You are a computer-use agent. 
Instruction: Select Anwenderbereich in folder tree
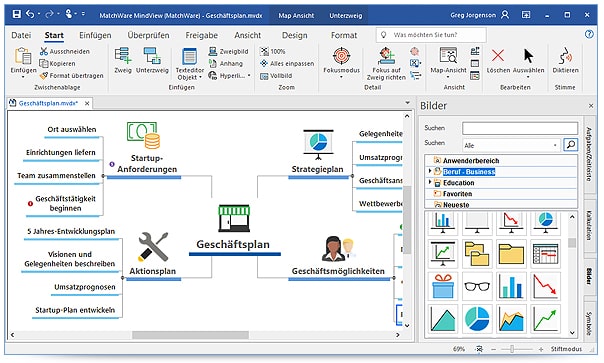471,161
